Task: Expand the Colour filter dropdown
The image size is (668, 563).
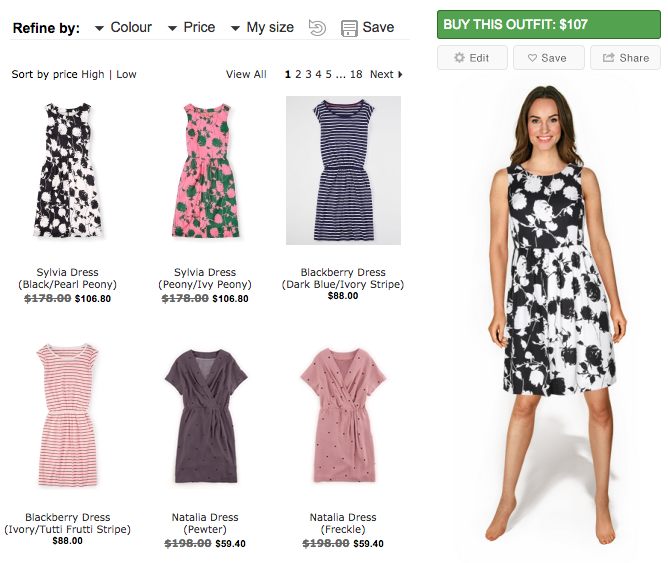Action: point(99,29)
